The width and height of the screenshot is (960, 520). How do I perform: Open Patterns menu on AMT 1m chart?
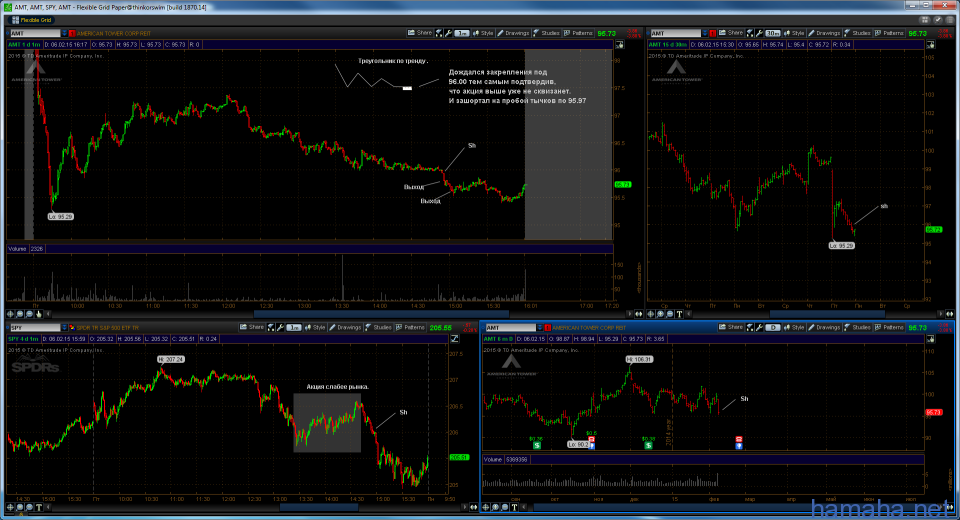tap(578, 33)
